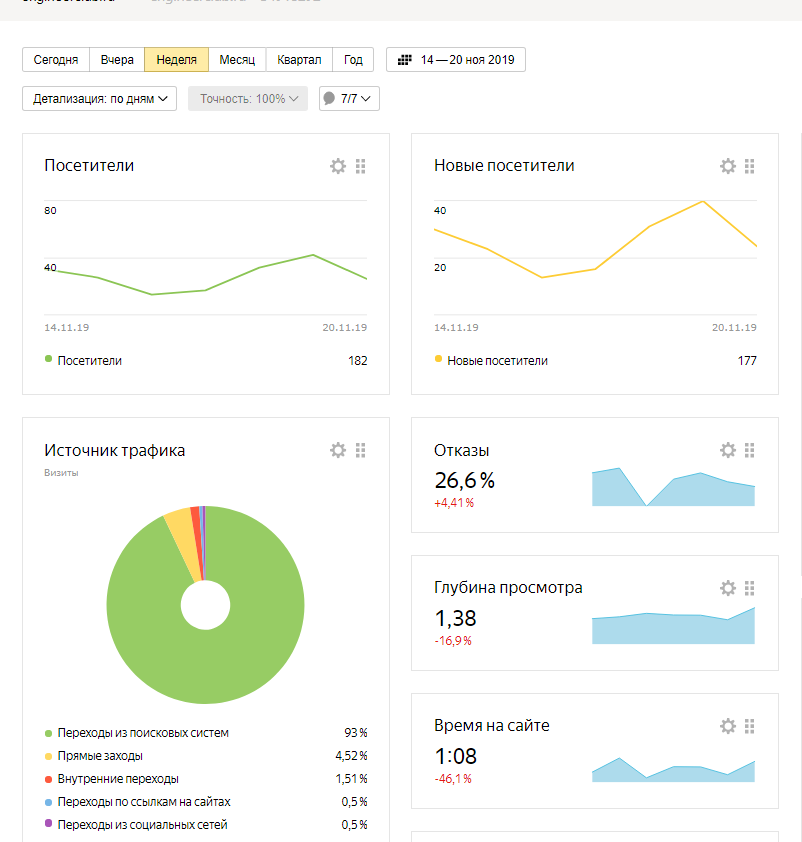Open the 7/7 annotations dropdown
The image size is (802, 842).
[x=349, y=99]
